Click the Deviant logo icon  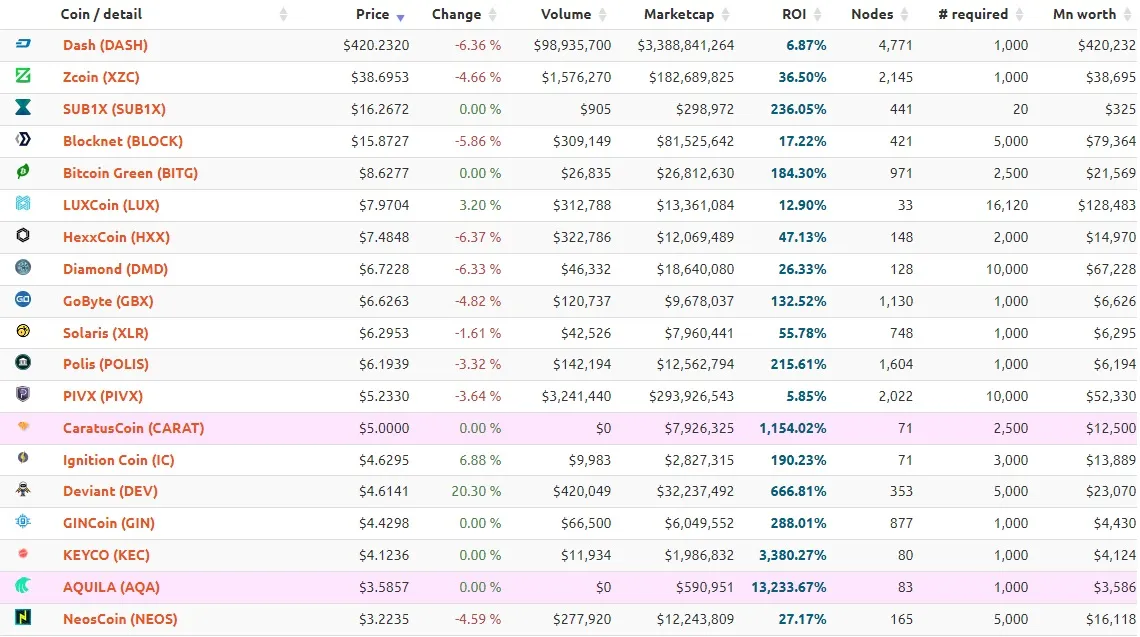(23, 489)
